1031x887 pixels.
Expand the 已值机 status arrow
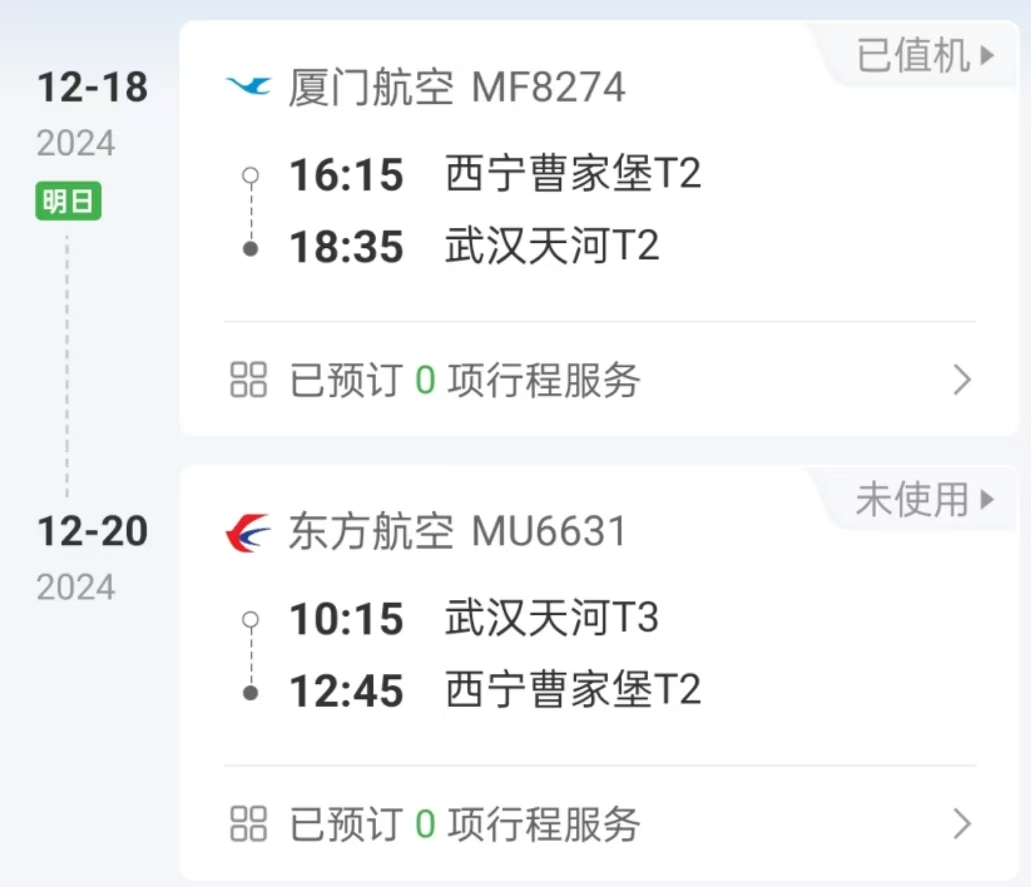coord(987,56)
